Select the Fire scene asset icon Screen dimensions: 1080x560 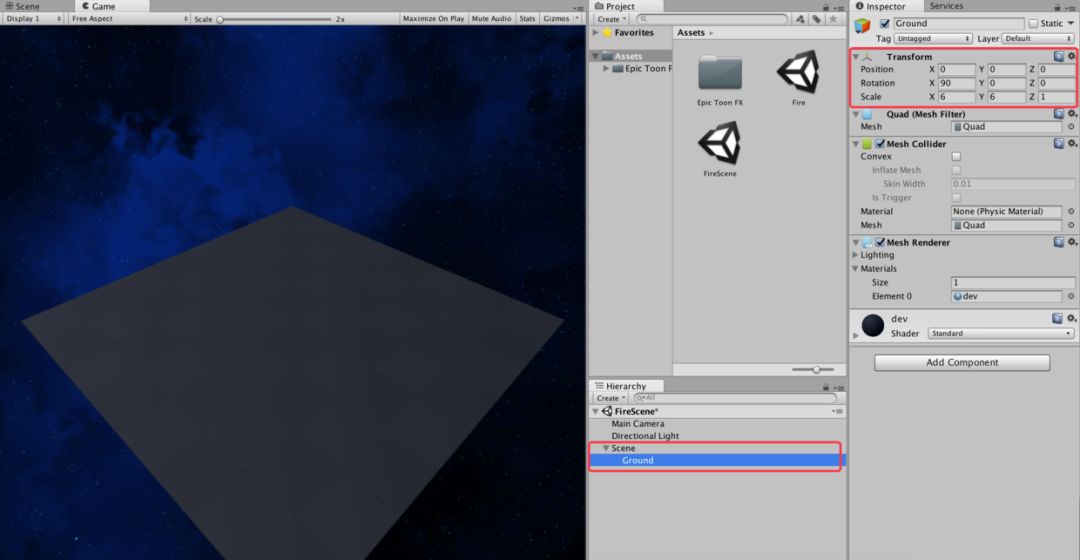click(798, 72)
